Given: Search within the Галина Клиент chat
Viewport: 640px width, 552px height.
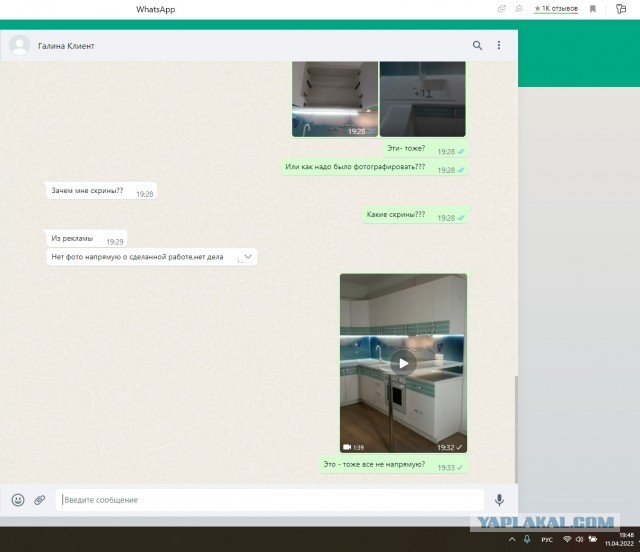Looking at the screenshot, I should [477, 45].
